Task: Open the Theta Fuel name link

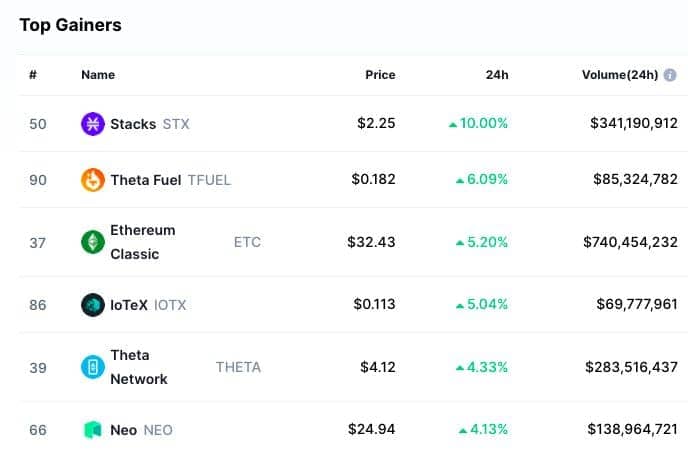Action: click(145, 180)
